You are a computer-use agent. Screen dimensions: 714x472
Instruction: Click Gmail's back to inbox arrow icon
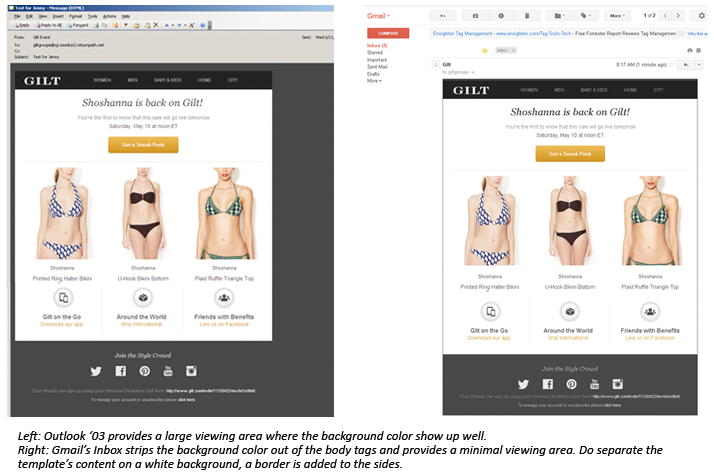tap(442, 16)
